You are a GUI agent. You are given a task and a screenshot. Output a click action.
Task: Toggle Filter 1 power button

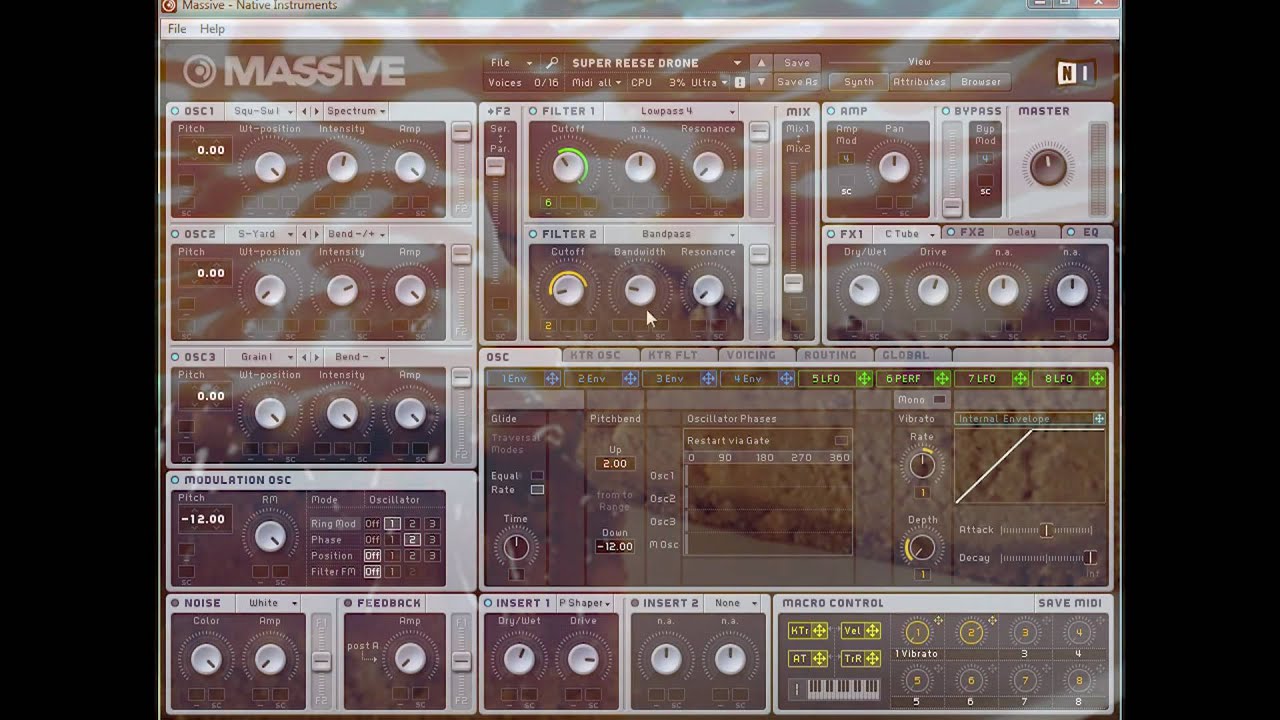pyautogui.click(x=533, y=111)
